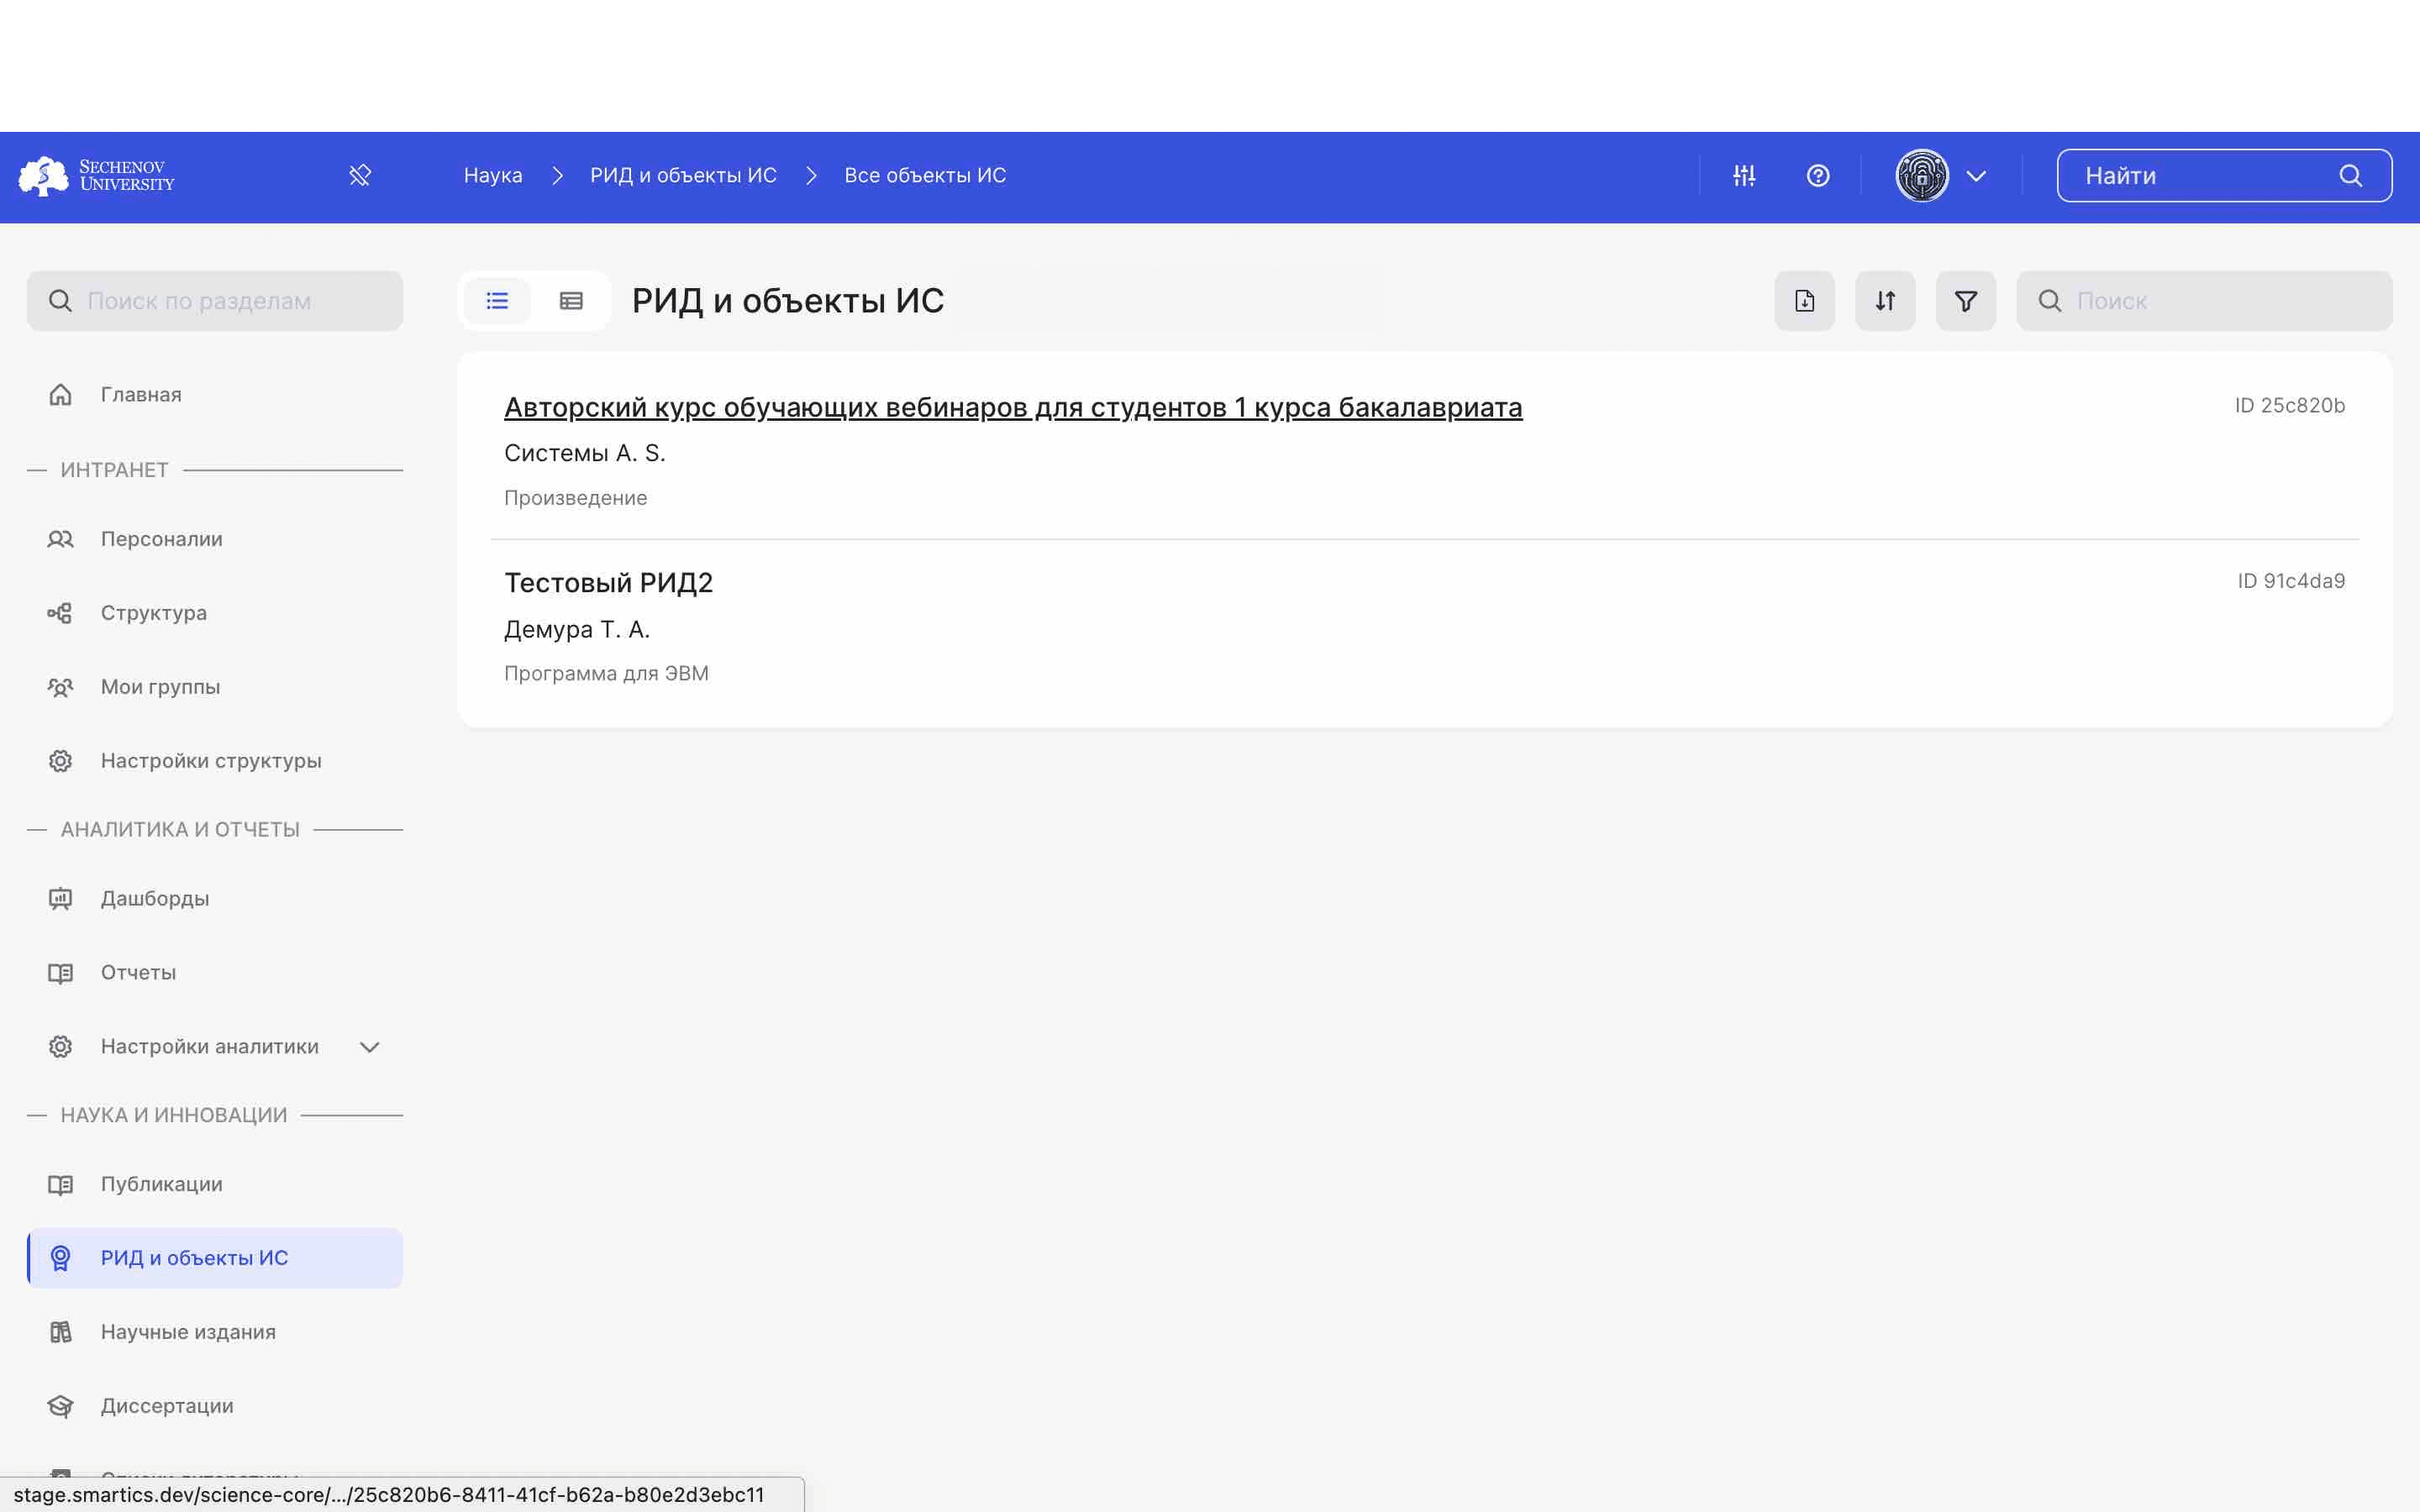Viewport: 2420px width, 1512px height.
Task: Open the filter funnel button
Action: (1966, 301)
